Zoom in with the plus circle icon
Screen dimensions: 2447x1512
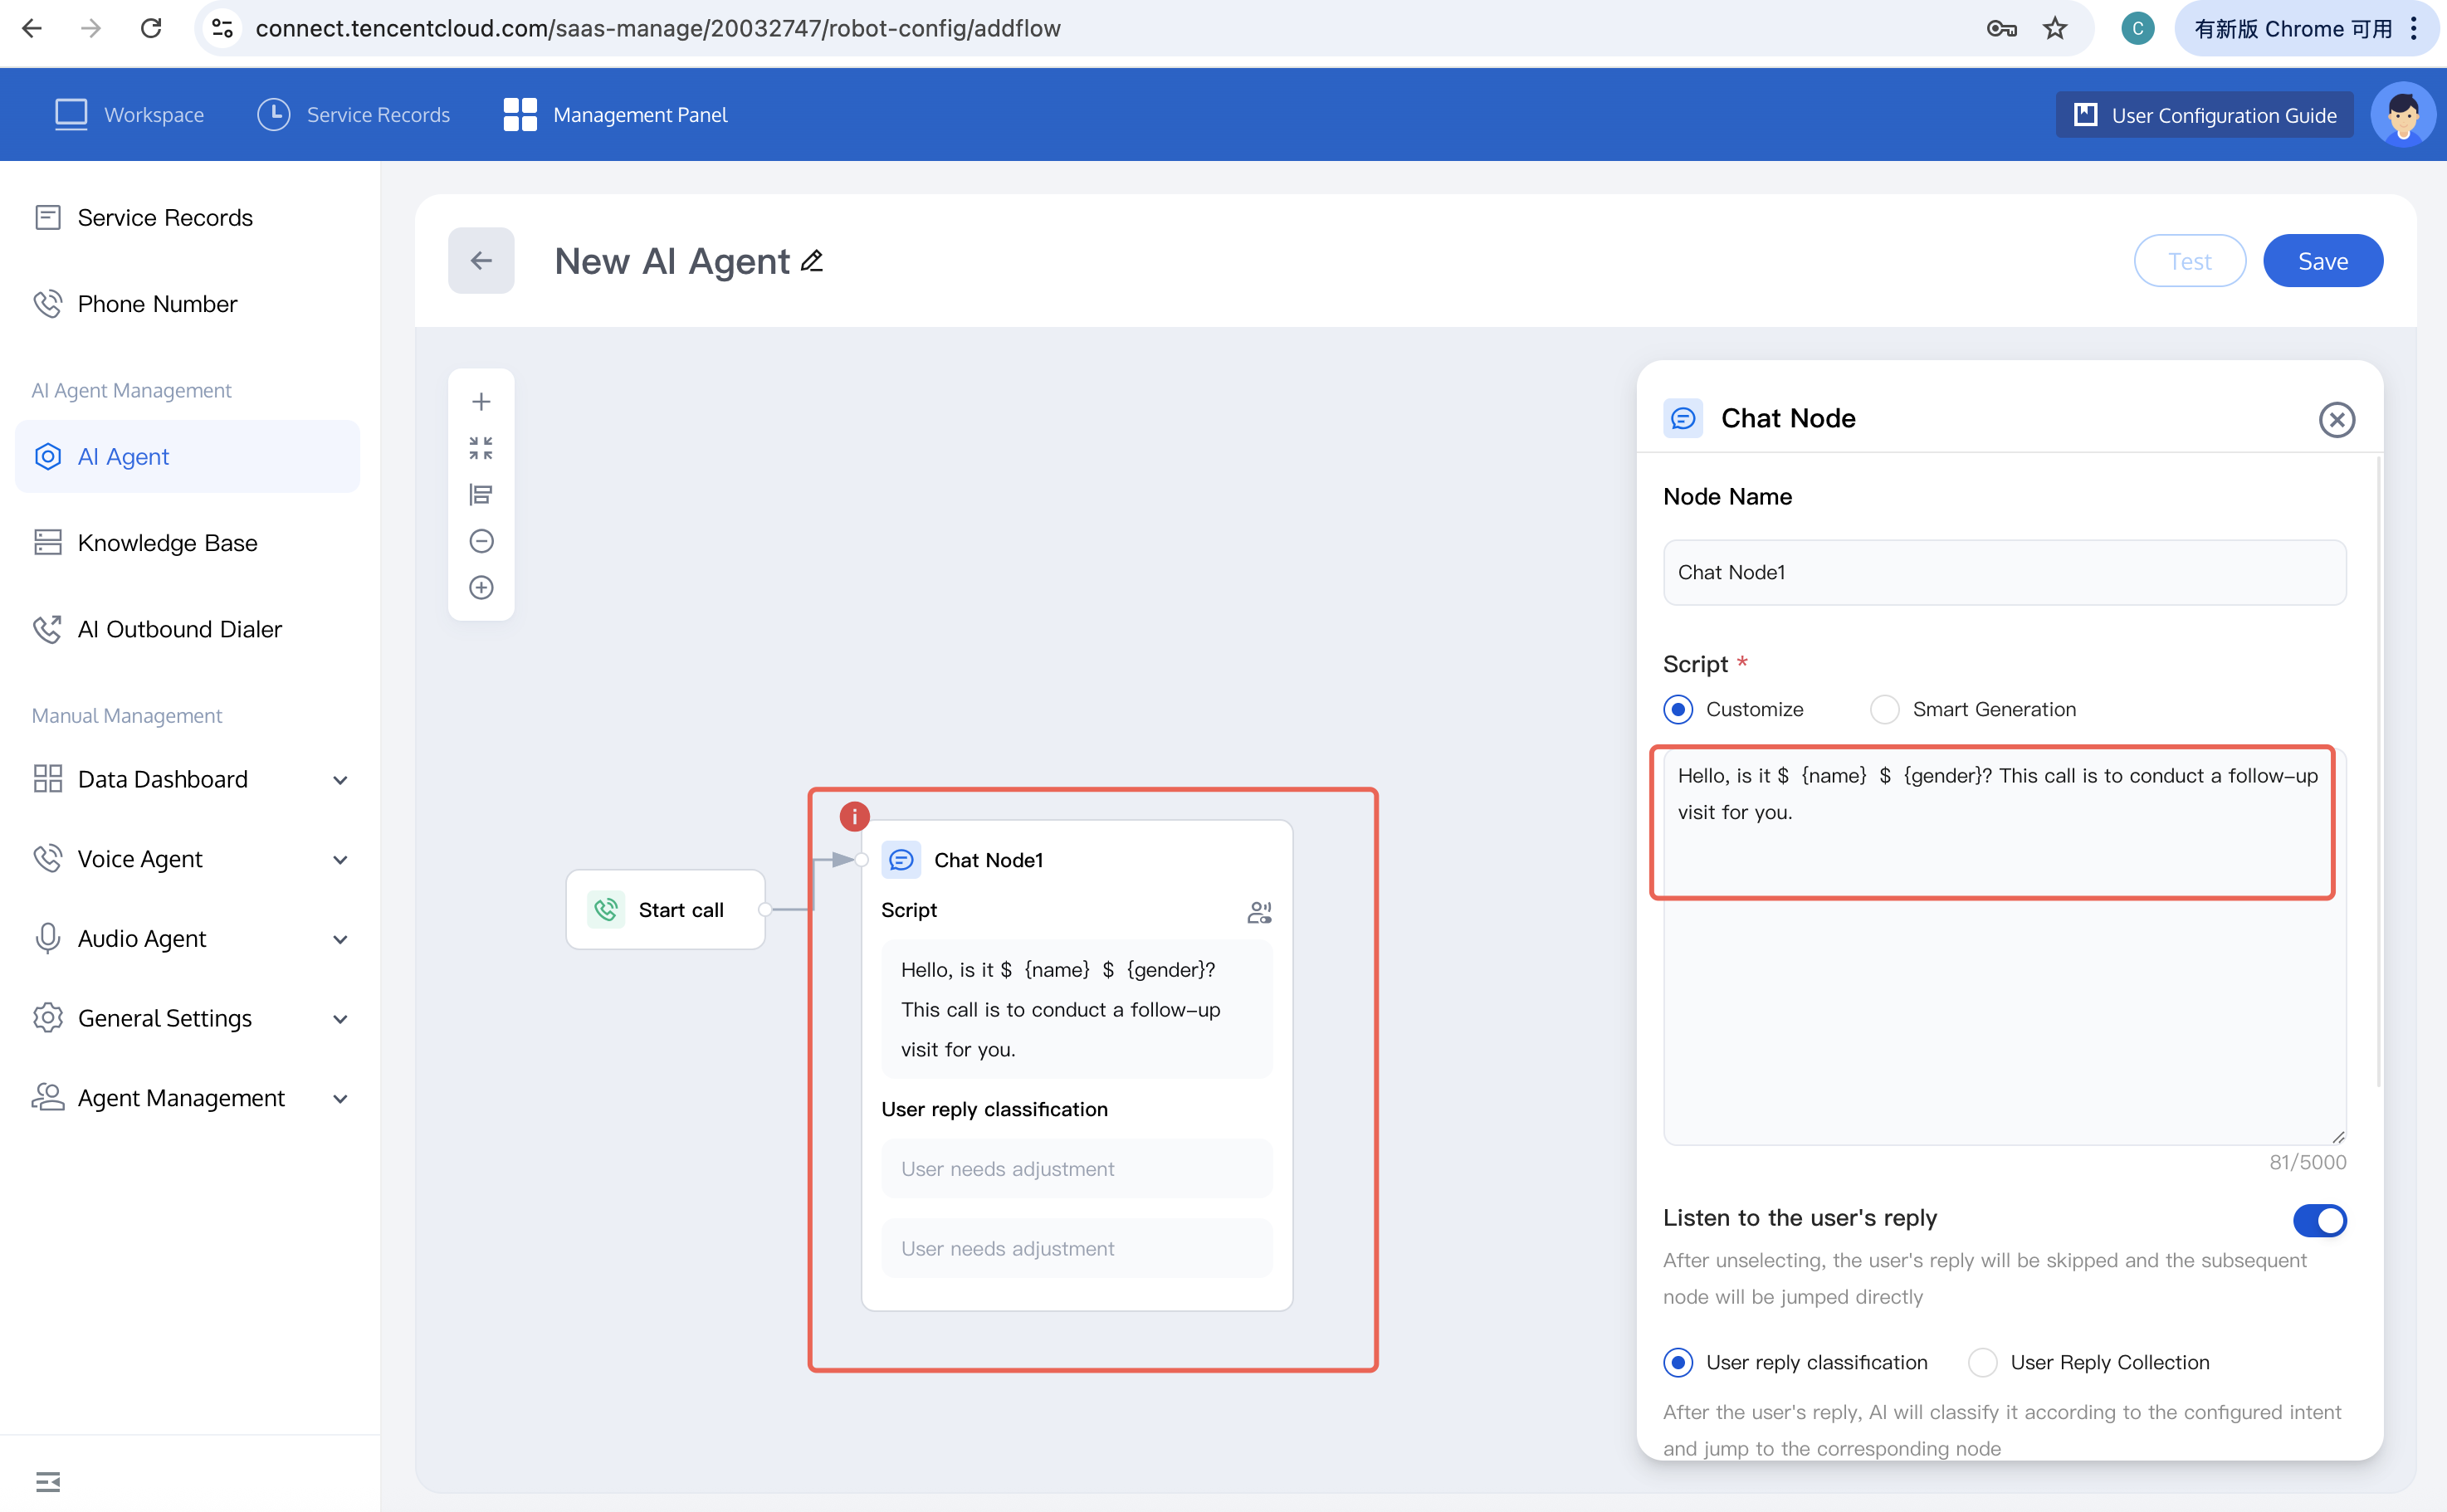pos(481,587)
